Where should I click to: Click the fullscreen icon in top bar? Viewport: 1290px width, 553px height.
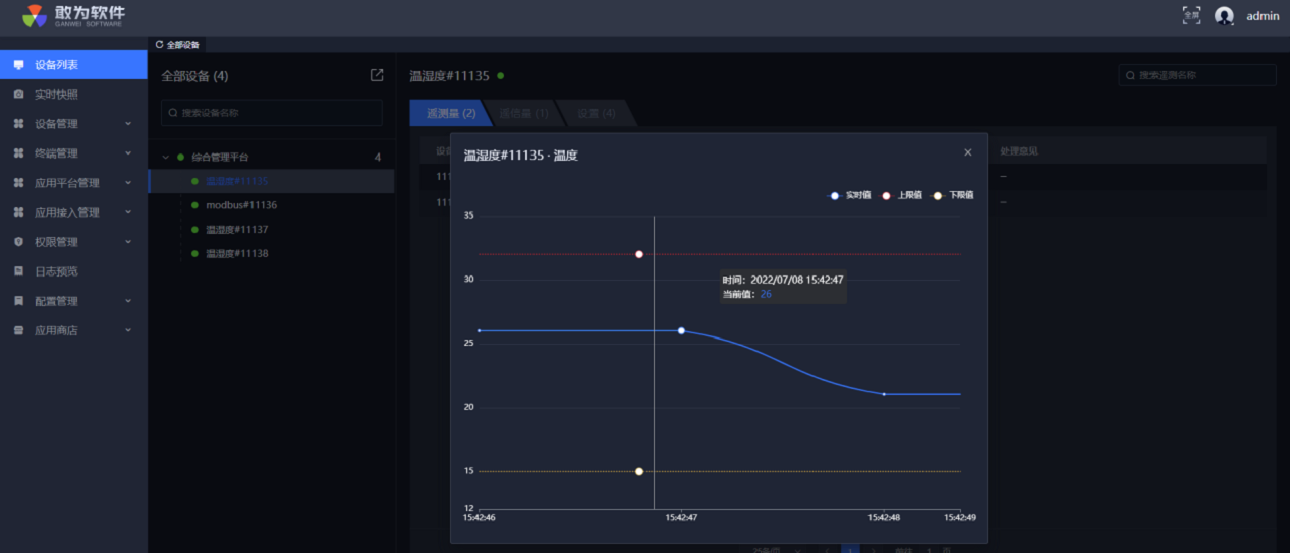tap(1191, 15)
